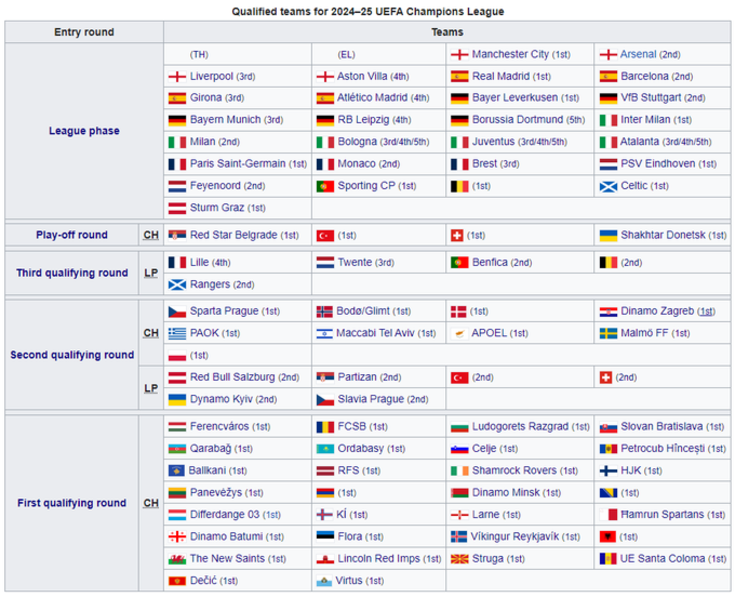Click North Macedonia flag beside Struga
This screenshot has height=597, width=735.
point(459,559)
